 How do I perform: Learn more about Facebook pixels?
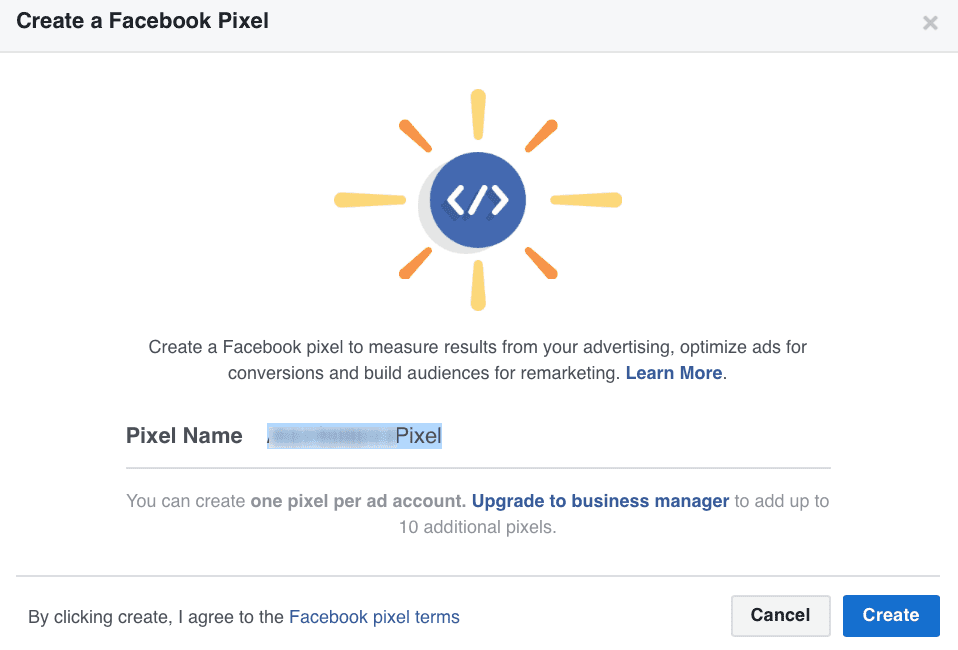673,373
